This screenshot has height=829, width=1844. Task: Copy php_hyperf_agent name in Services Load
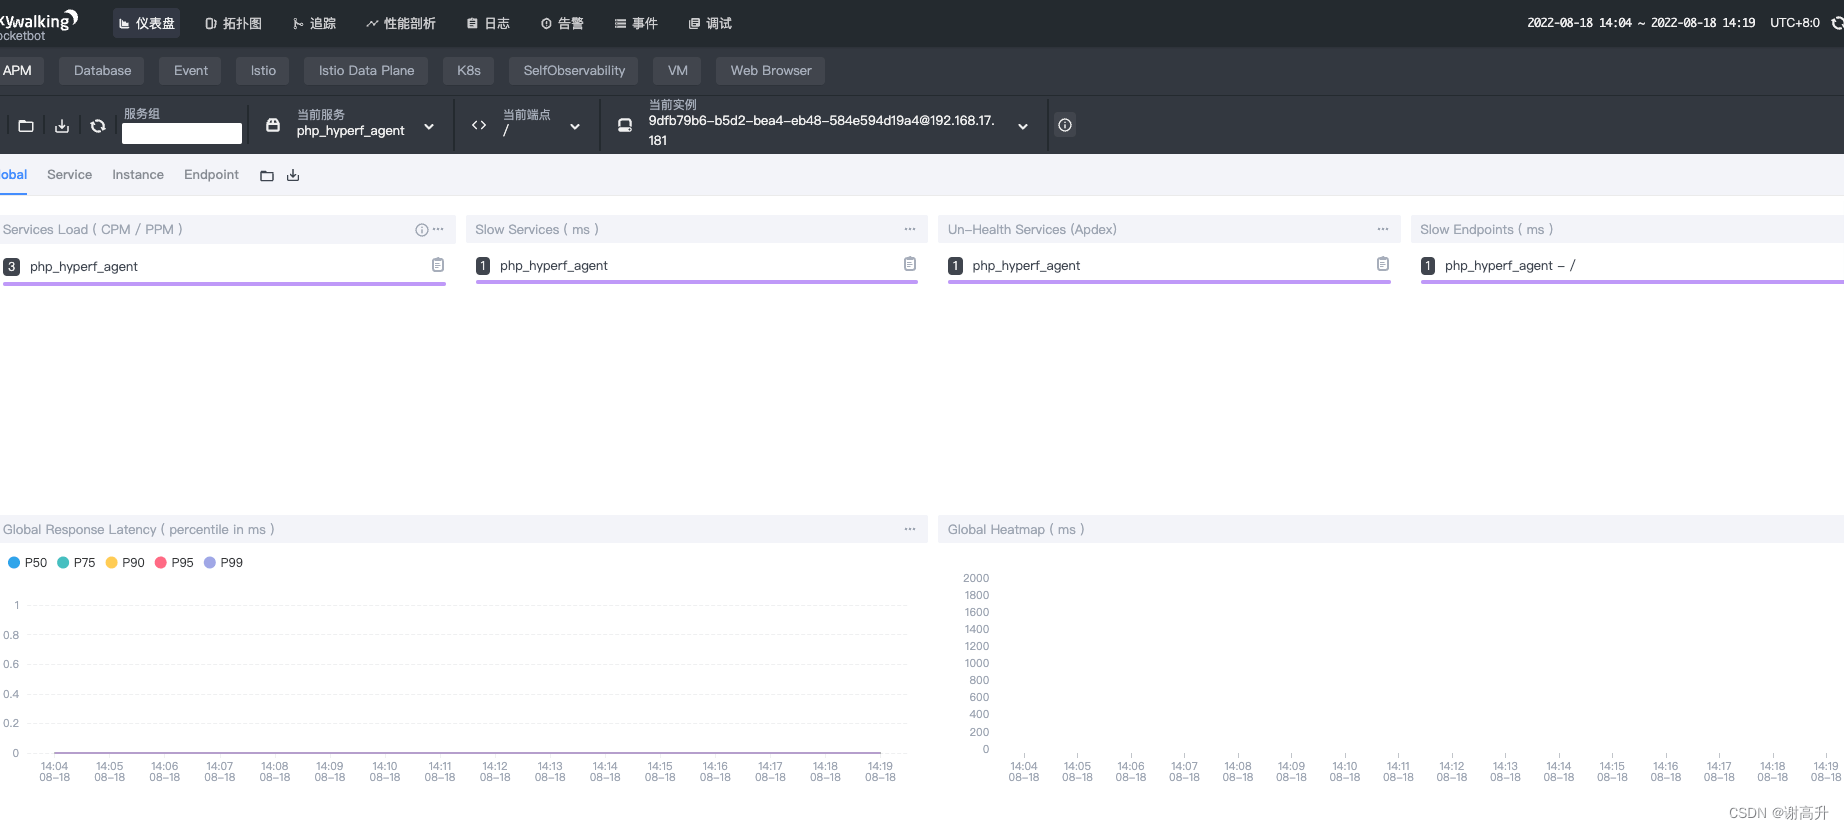tap(438, 265)
